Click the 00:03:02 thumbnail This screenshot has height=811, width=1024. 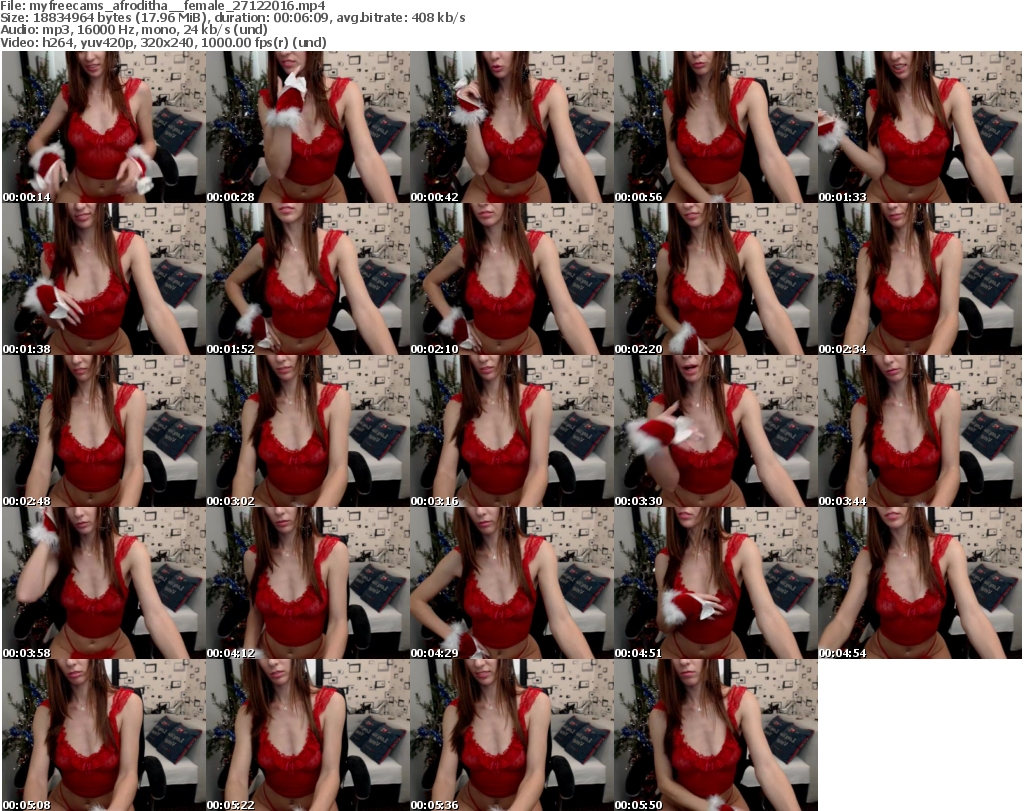(308, 431)
